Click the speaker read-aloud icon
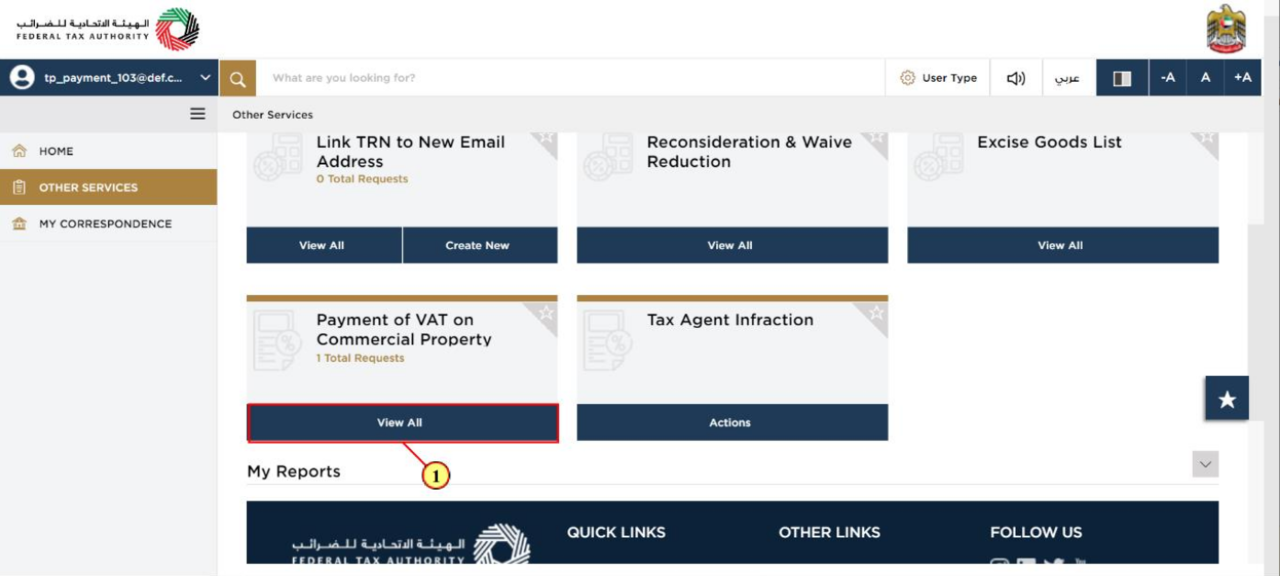The image size is (1280, 576). pos(1016,78)
